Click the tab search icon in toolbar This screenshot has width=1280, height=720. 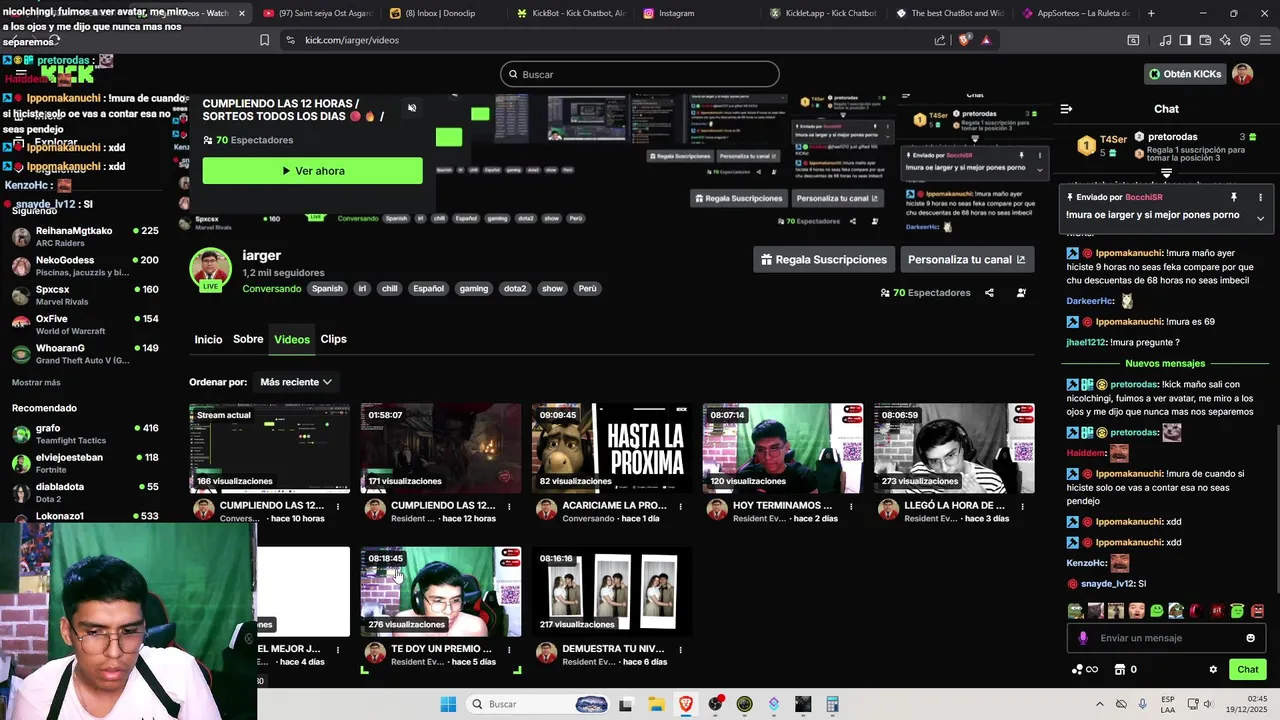[1133, 40]
